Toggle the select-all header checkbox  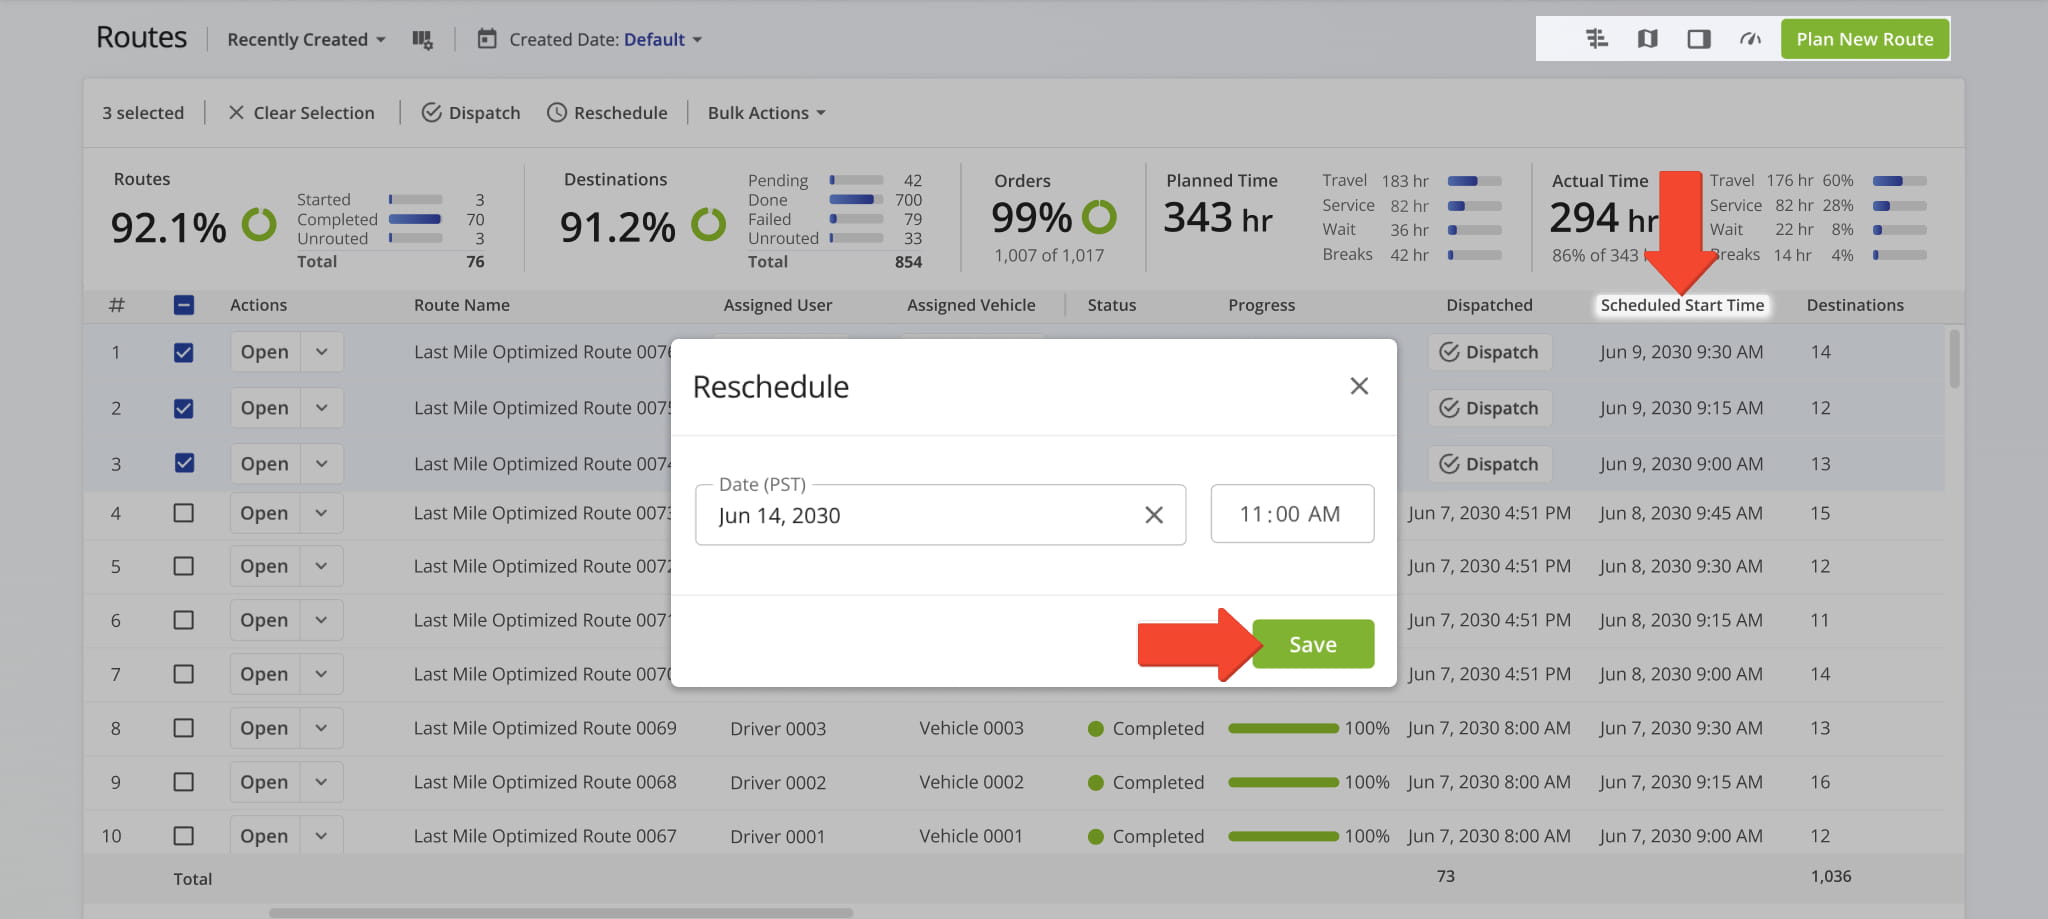pos(184,305)
